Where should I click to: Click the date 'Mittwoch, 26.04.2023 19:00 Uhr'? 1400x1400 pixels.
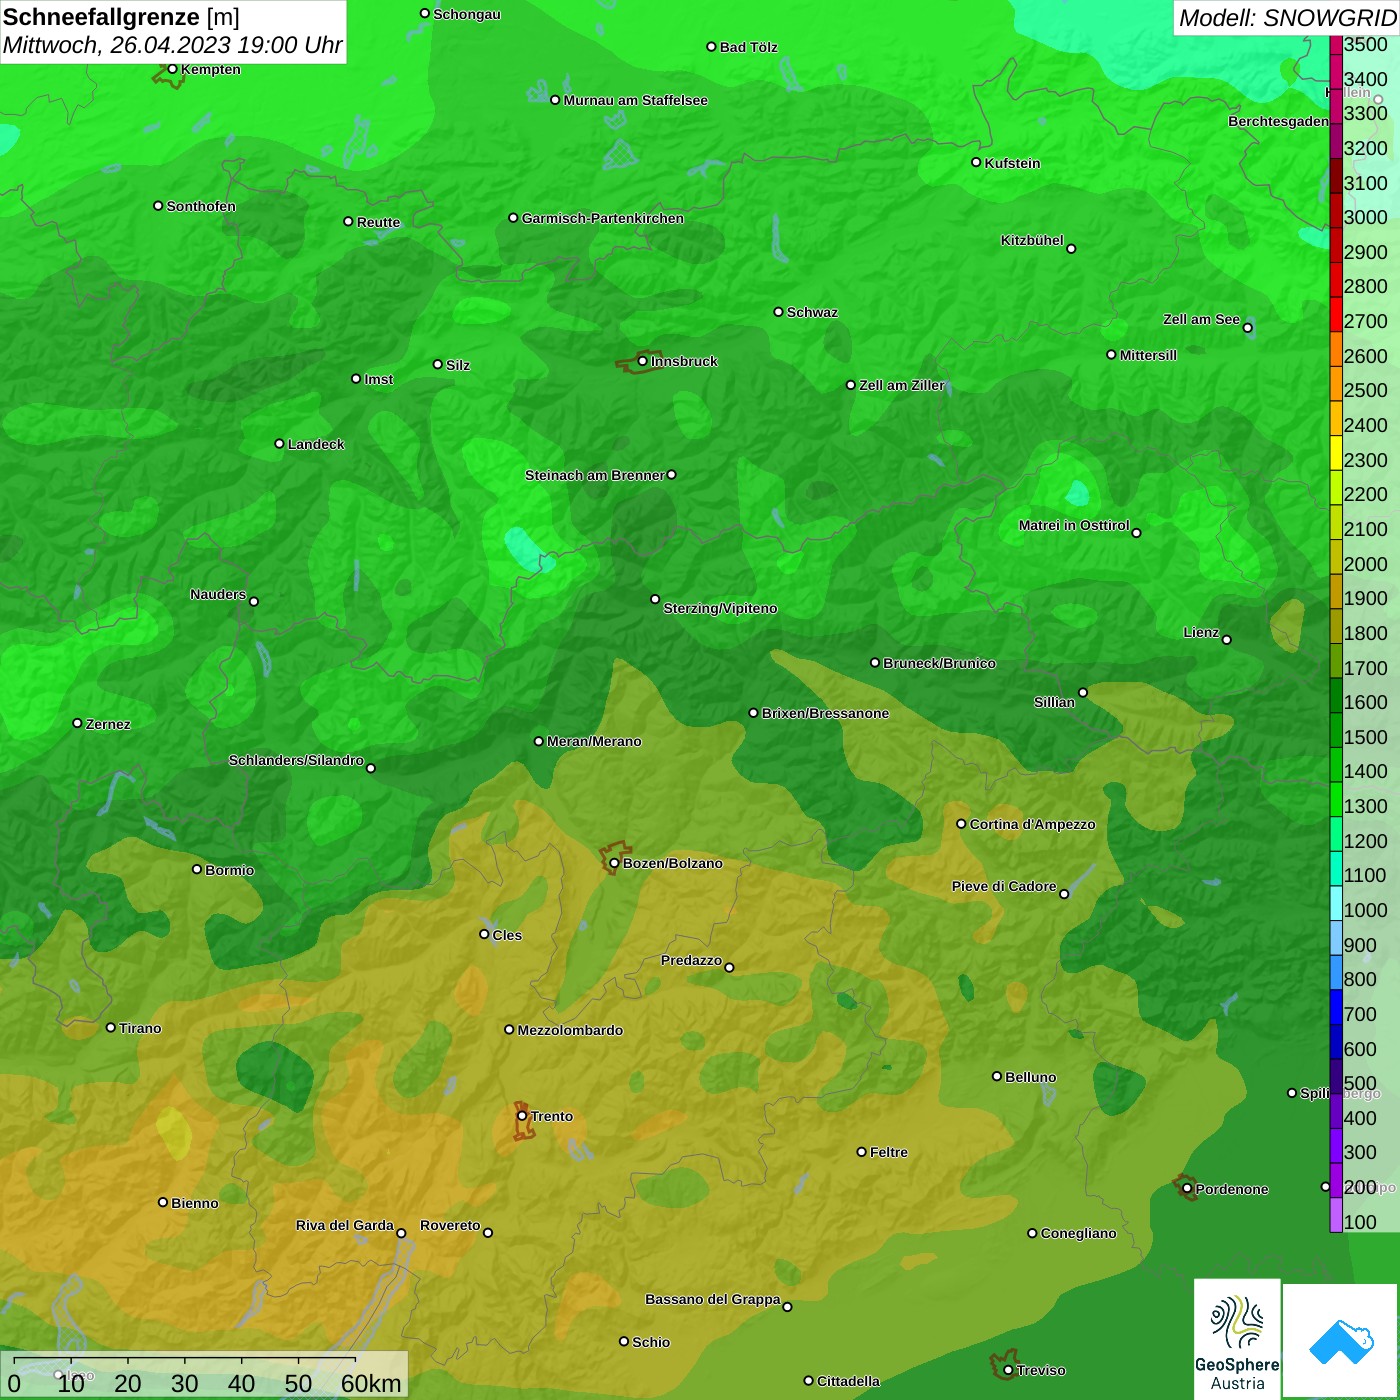click(173, 45)
